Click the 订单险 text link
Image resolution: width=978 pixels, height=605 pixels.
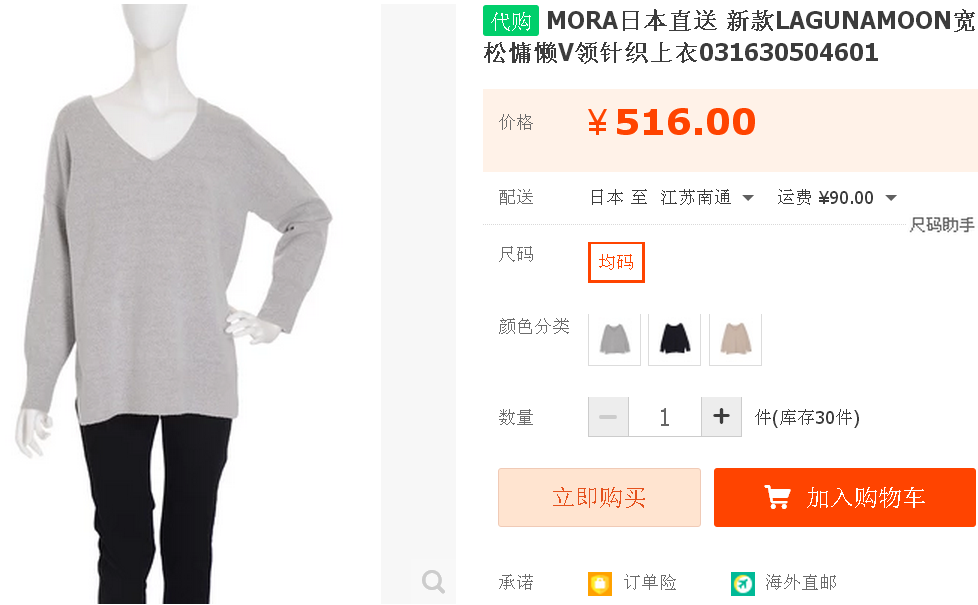point(650,583)
